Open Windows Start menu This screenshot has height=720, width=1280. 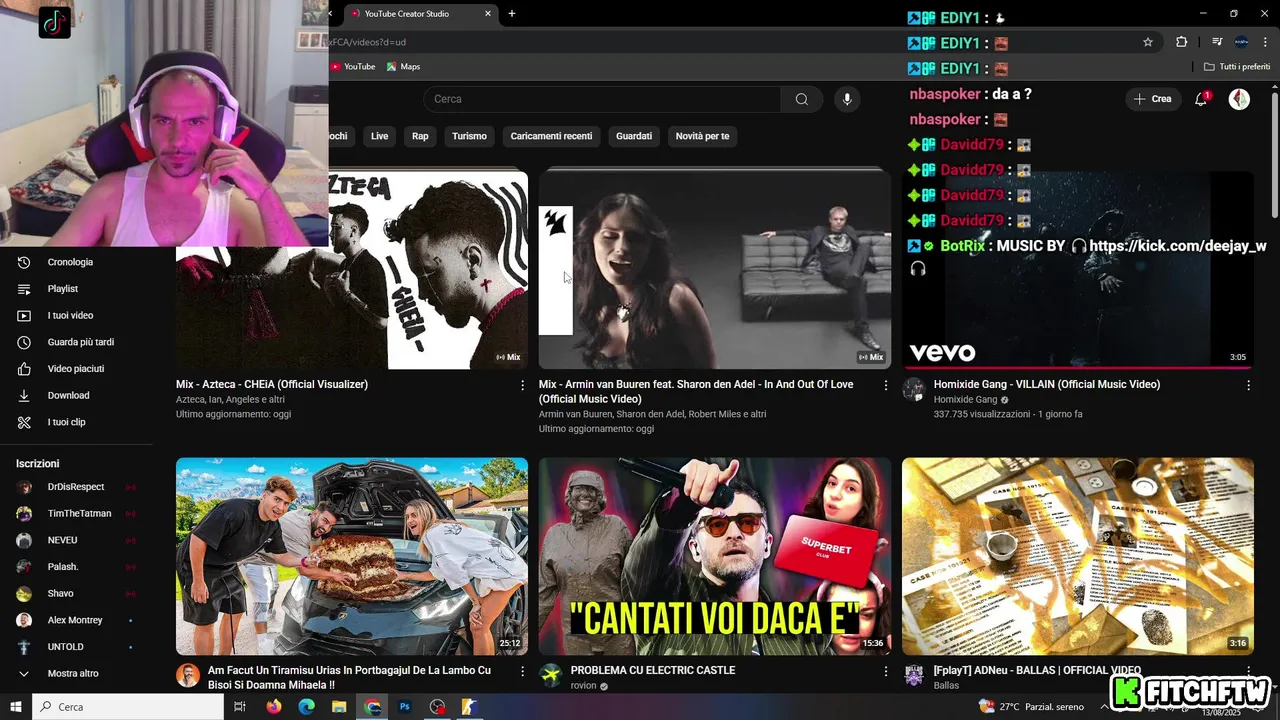coord(16,707)
